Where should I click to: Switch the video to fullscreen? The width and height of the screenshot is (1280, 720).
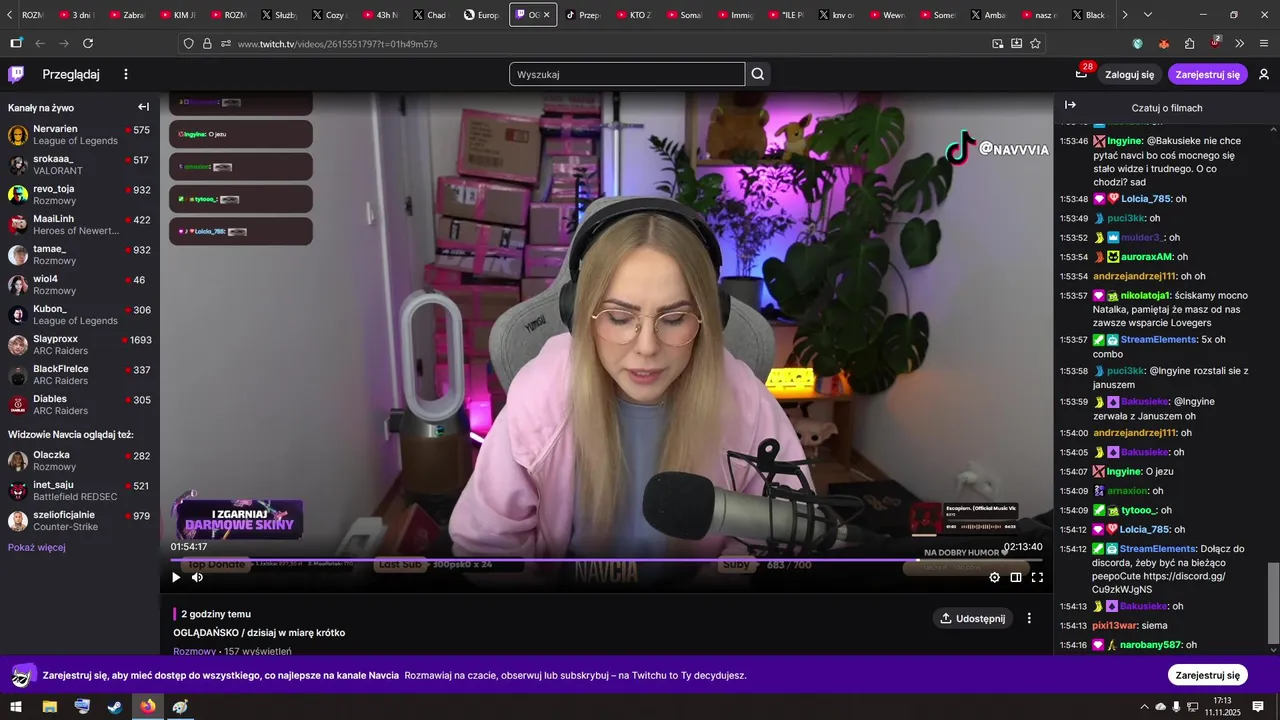coord(1037,577)
